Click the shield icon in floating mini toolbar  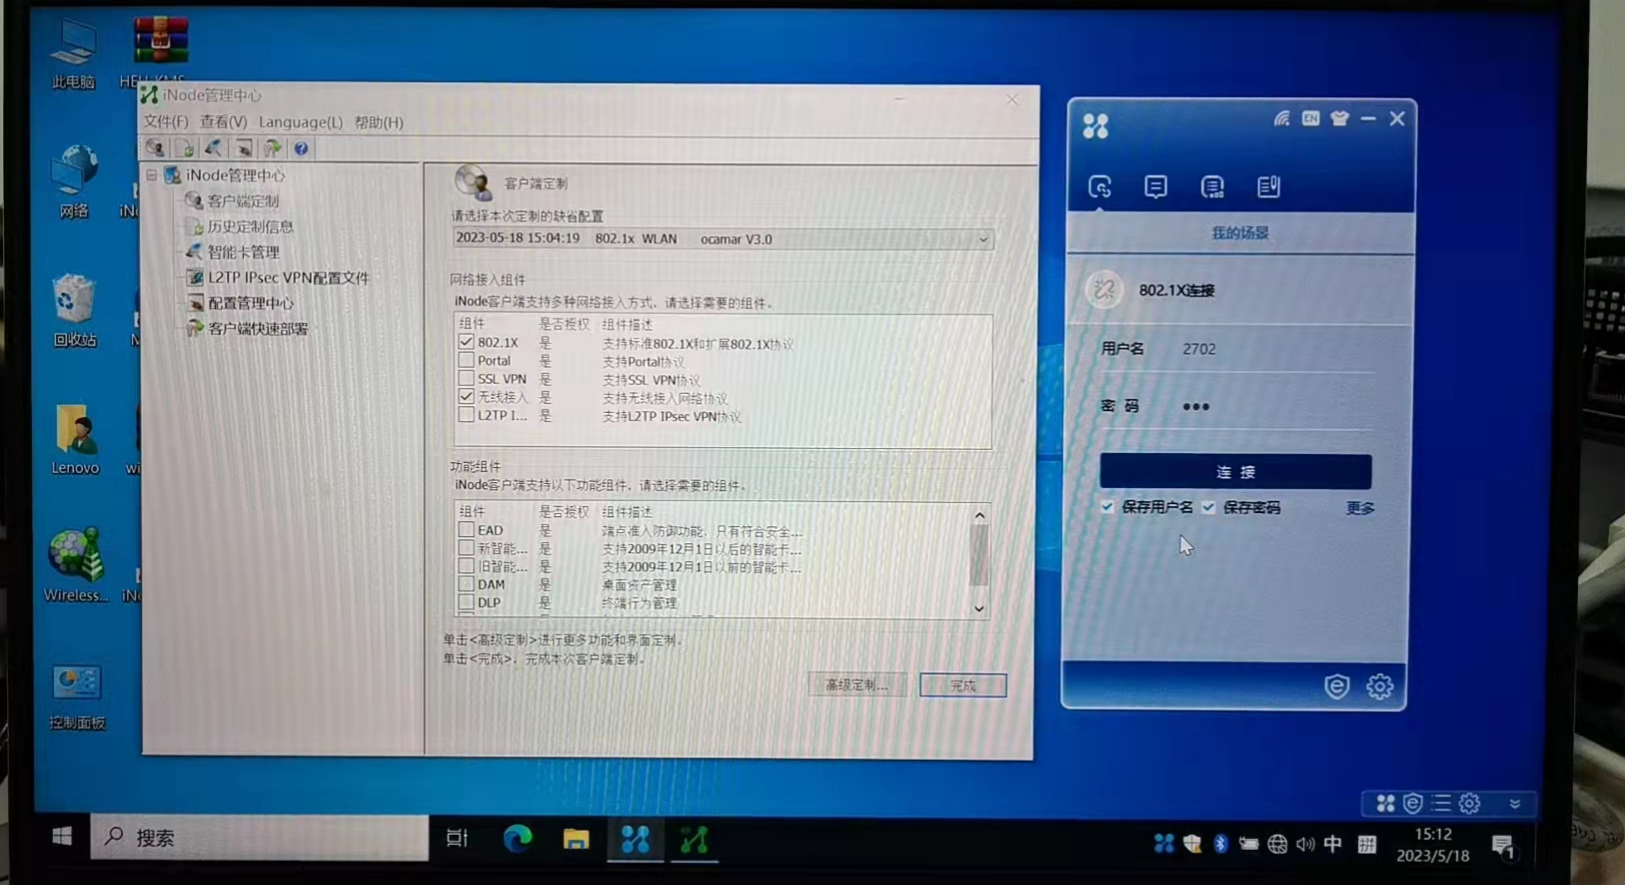click(1413, 803)
